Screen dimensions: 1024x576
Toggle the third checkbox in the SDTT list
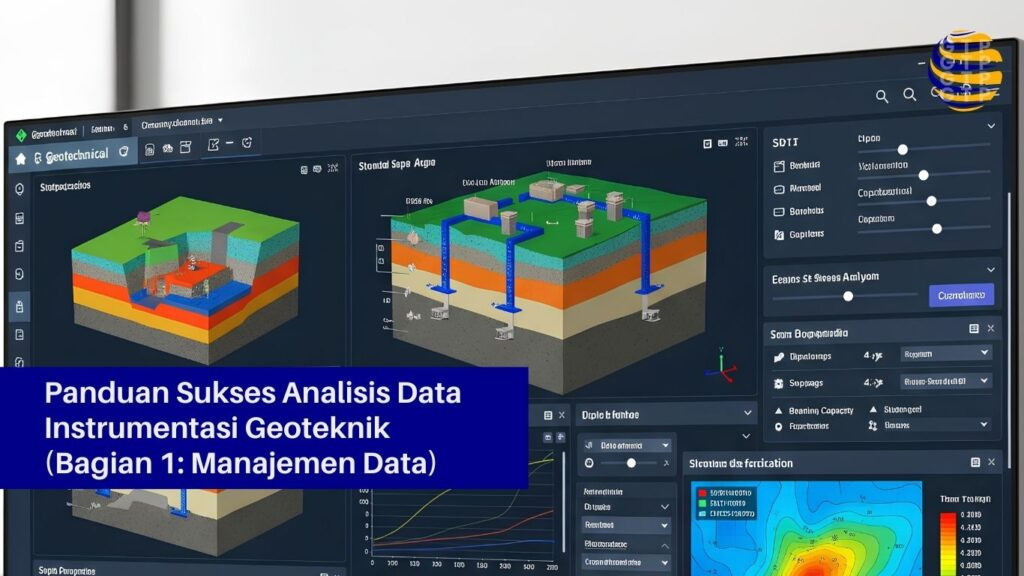[x=780, y=212]
